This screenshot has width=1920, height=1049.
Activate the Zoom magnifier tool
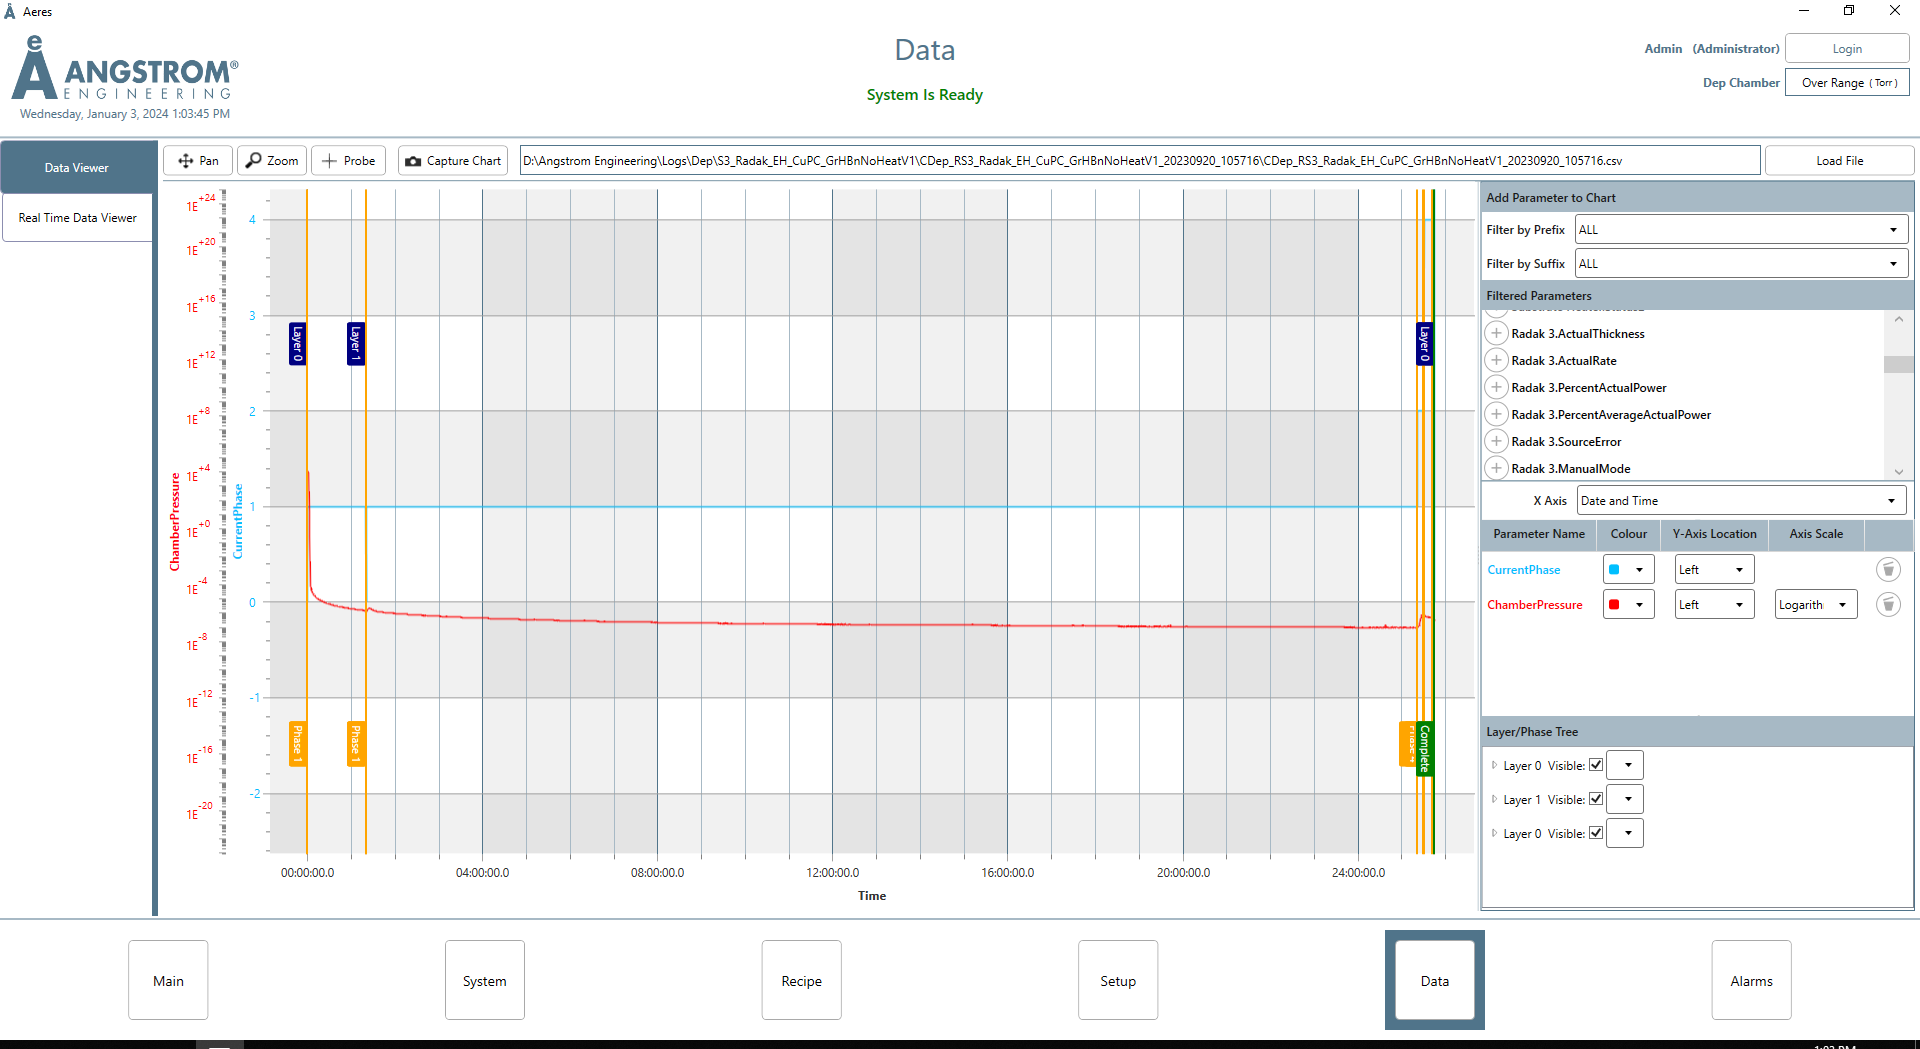coord(272,161)
